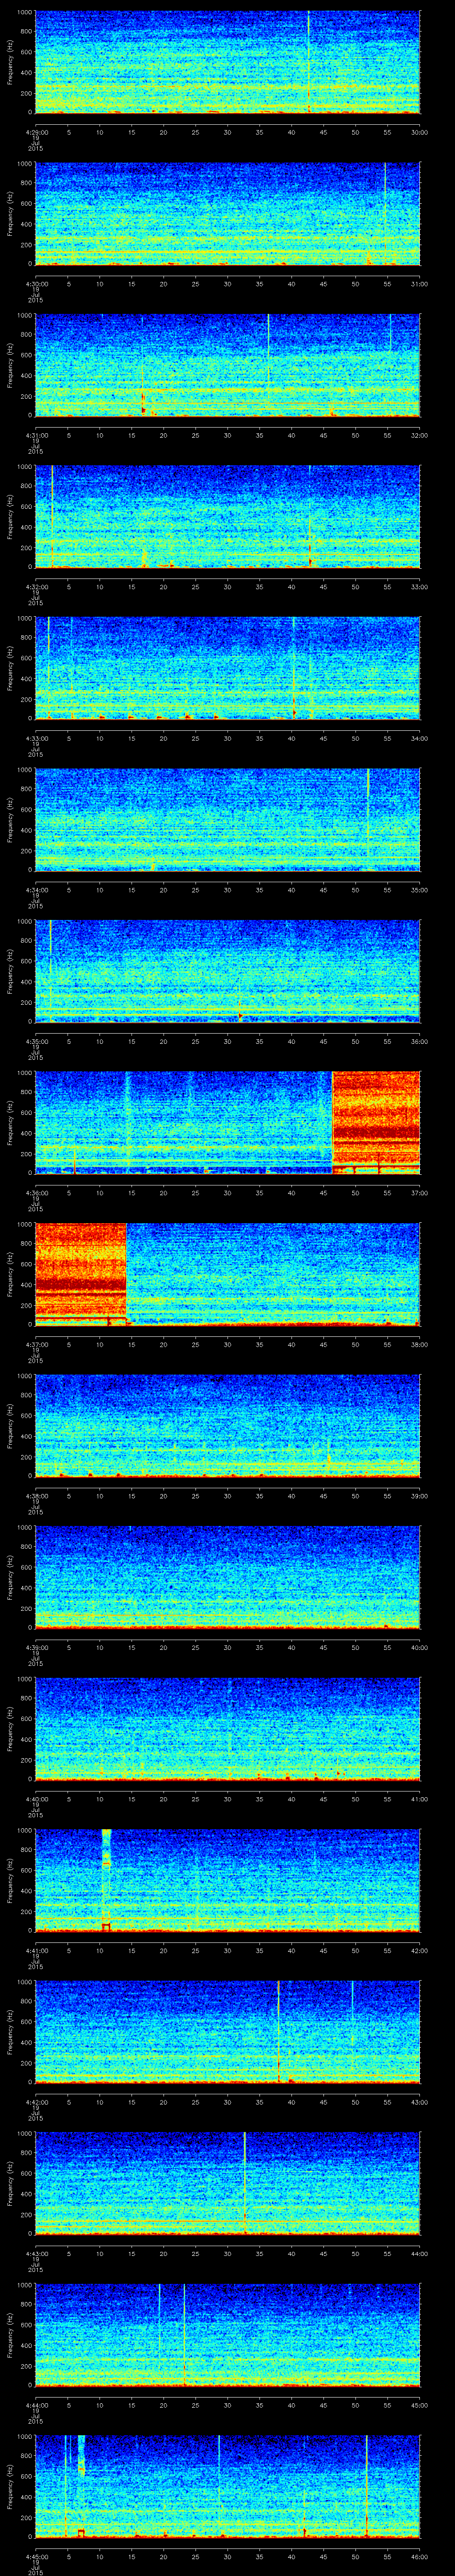Screen dimensions: 455x2576
Task: Click the red broadband noise block in the 4:37:00 panel
Action: (x=80, y=1274)
